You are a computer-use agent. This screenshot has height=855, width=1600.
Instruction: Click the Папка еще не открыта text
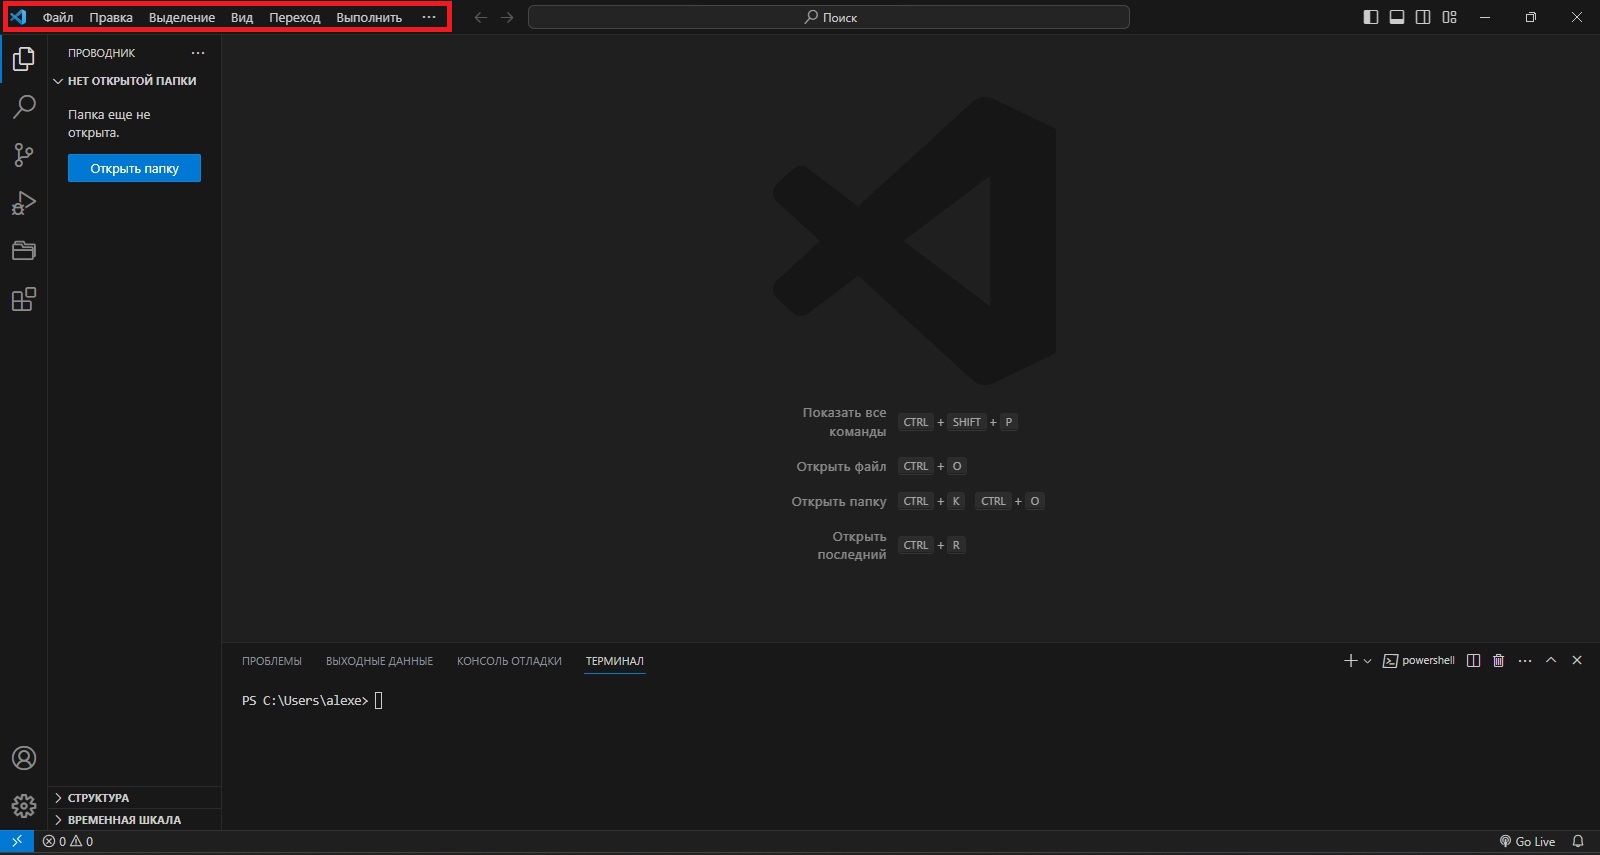109,124
